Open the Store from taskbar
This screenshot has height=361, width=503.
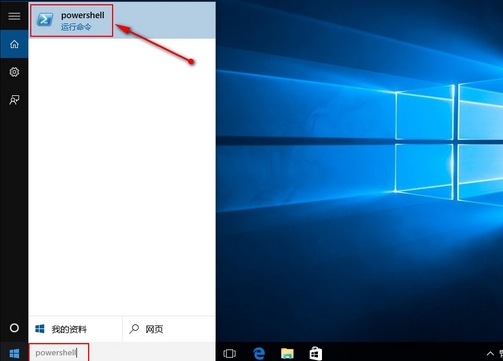click(x=315, y=353)
